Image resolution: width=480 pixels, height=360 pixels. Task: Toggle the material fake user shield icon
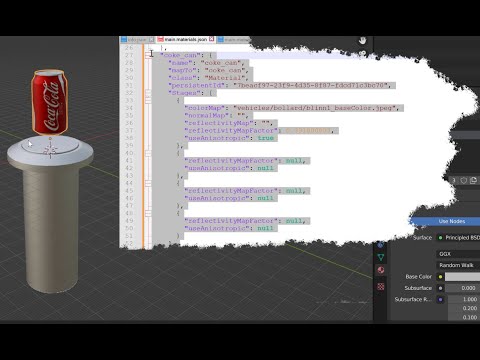pyautogui.click(x=464, y=180)
